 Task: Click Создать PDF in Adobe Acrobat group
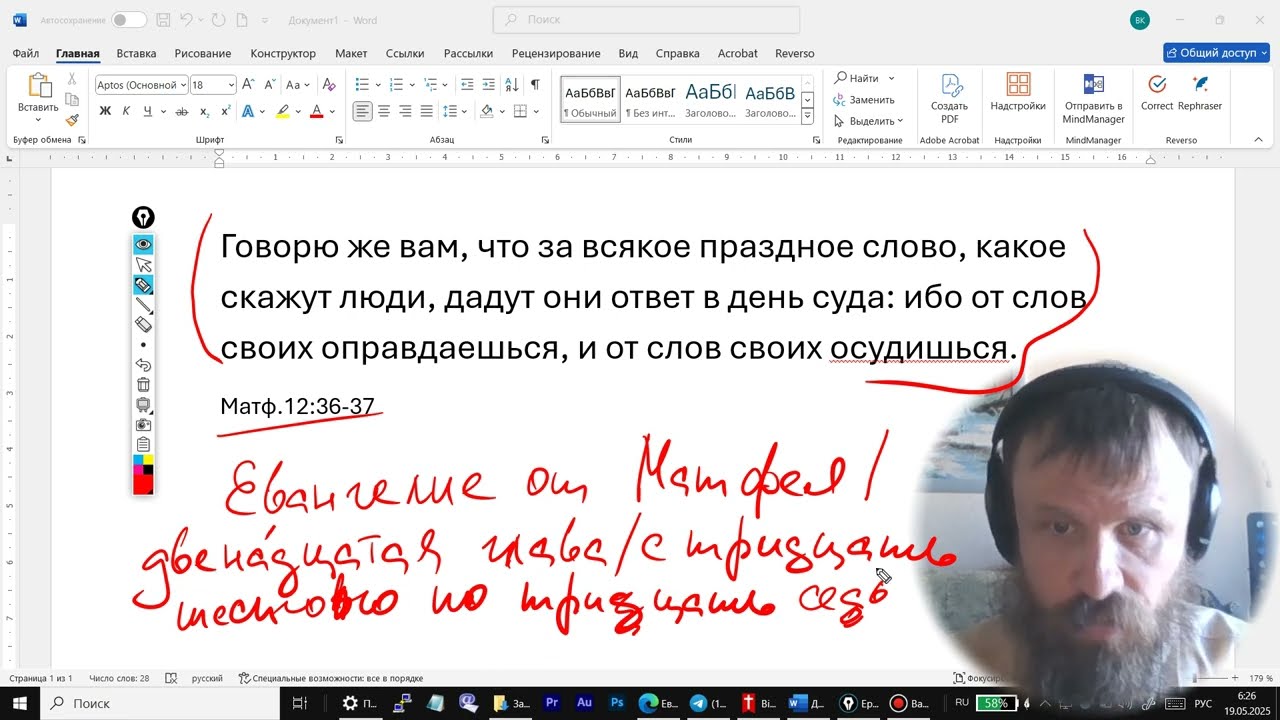coord(949,98)
